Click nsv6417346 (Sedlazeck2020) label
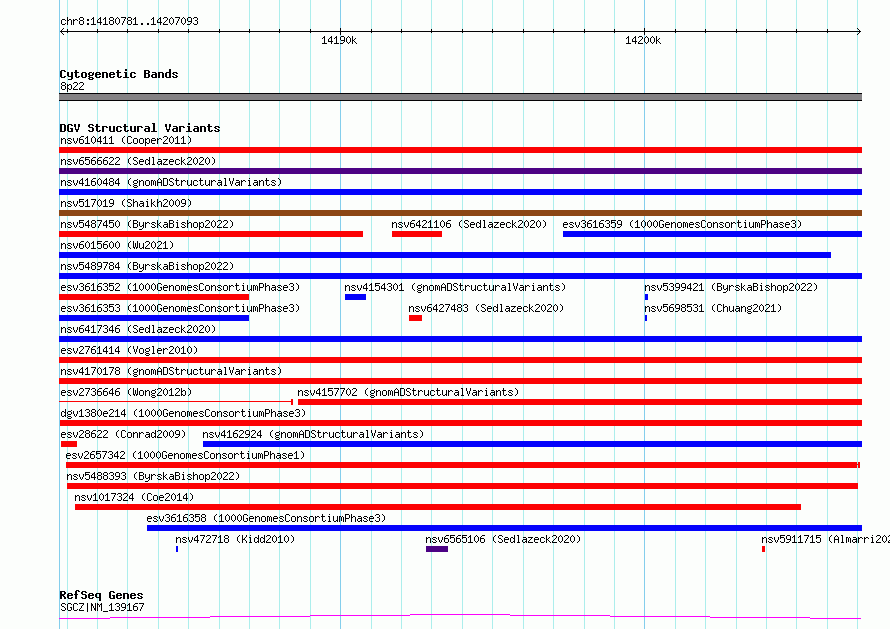This screenshot has height=629, width=890. (138, 329)
